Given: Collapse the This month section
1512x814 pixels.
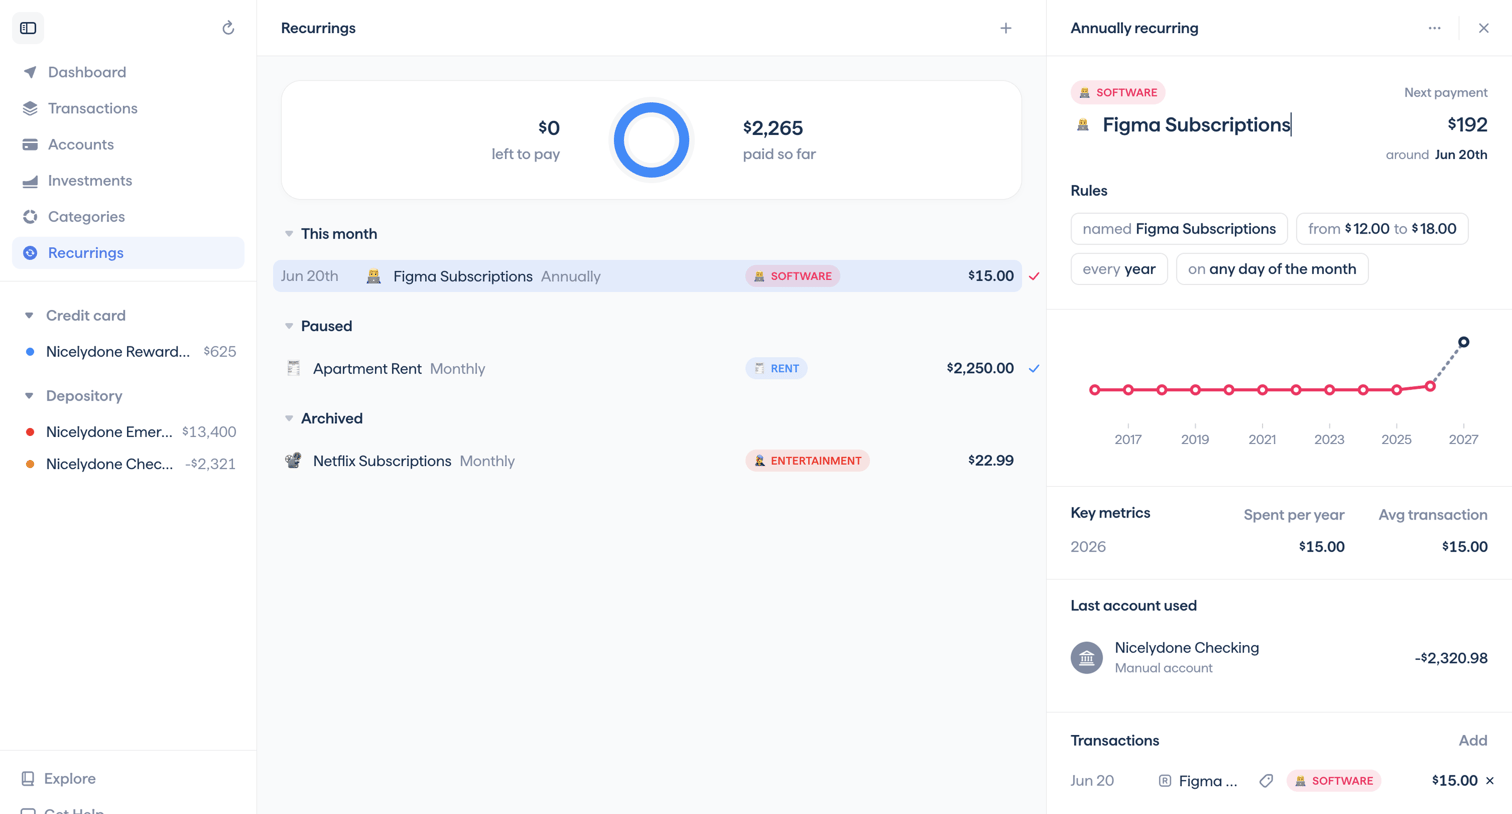Looking at the screenshot, I should pos(289,234).
